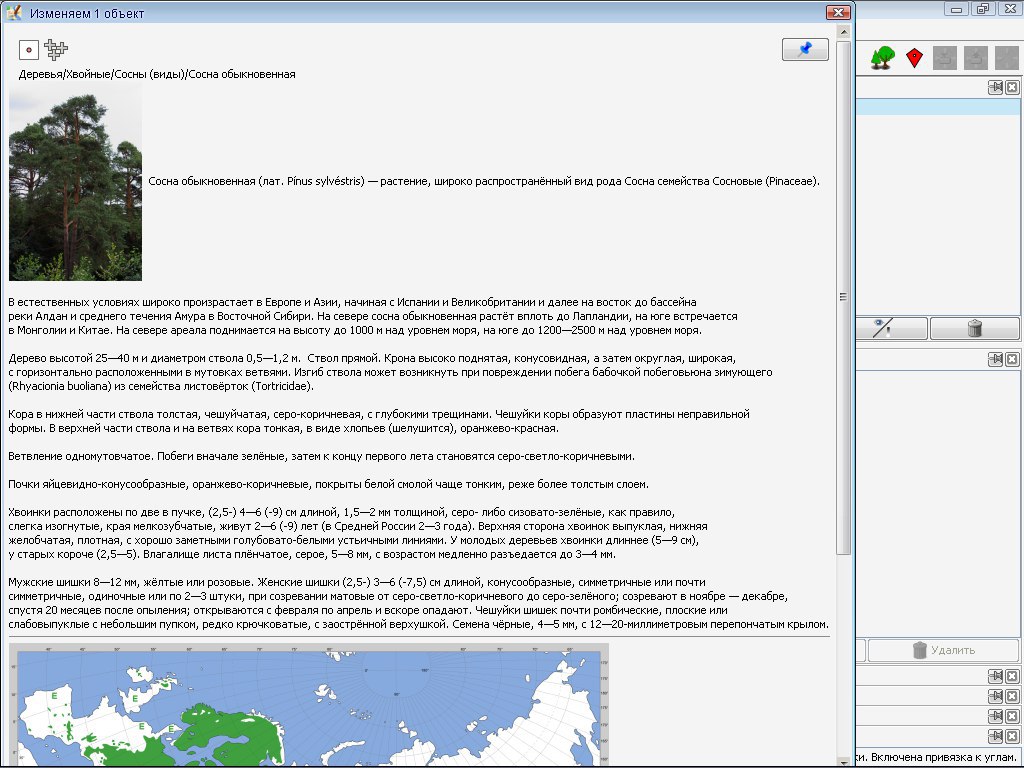Click the paragraph starting "Хвоинки расположены по две"

tap(358, 534)
